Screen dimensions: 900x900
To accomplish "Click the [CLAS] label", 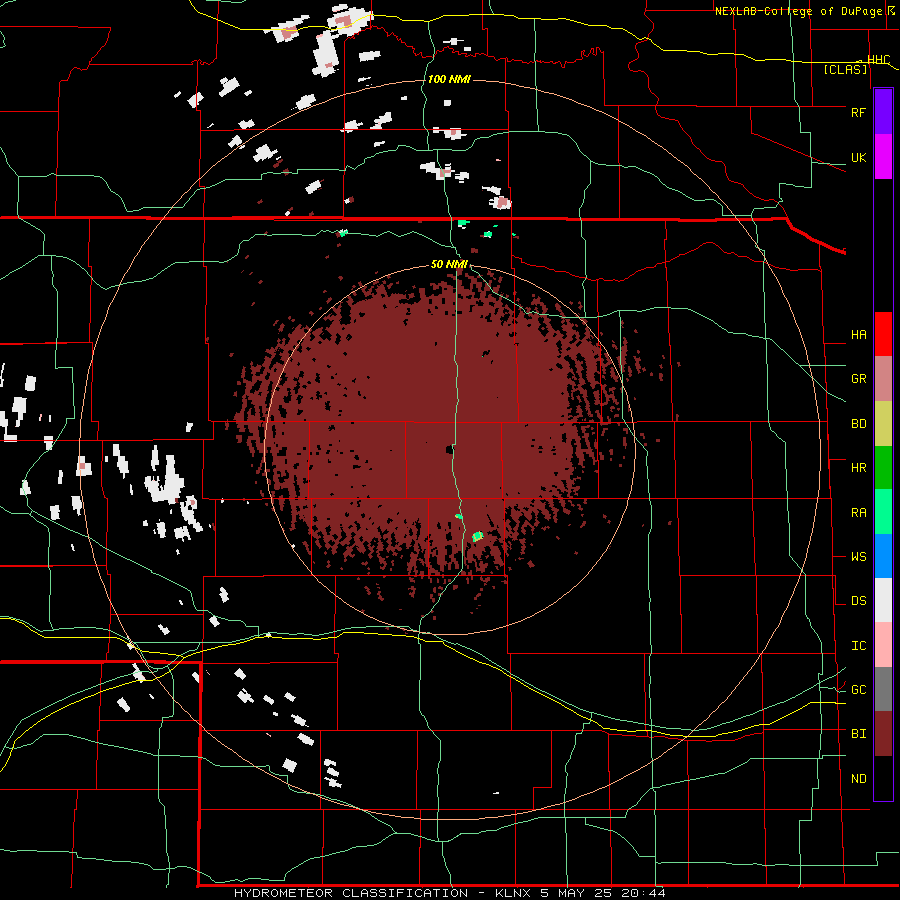I will coord(845,69).
